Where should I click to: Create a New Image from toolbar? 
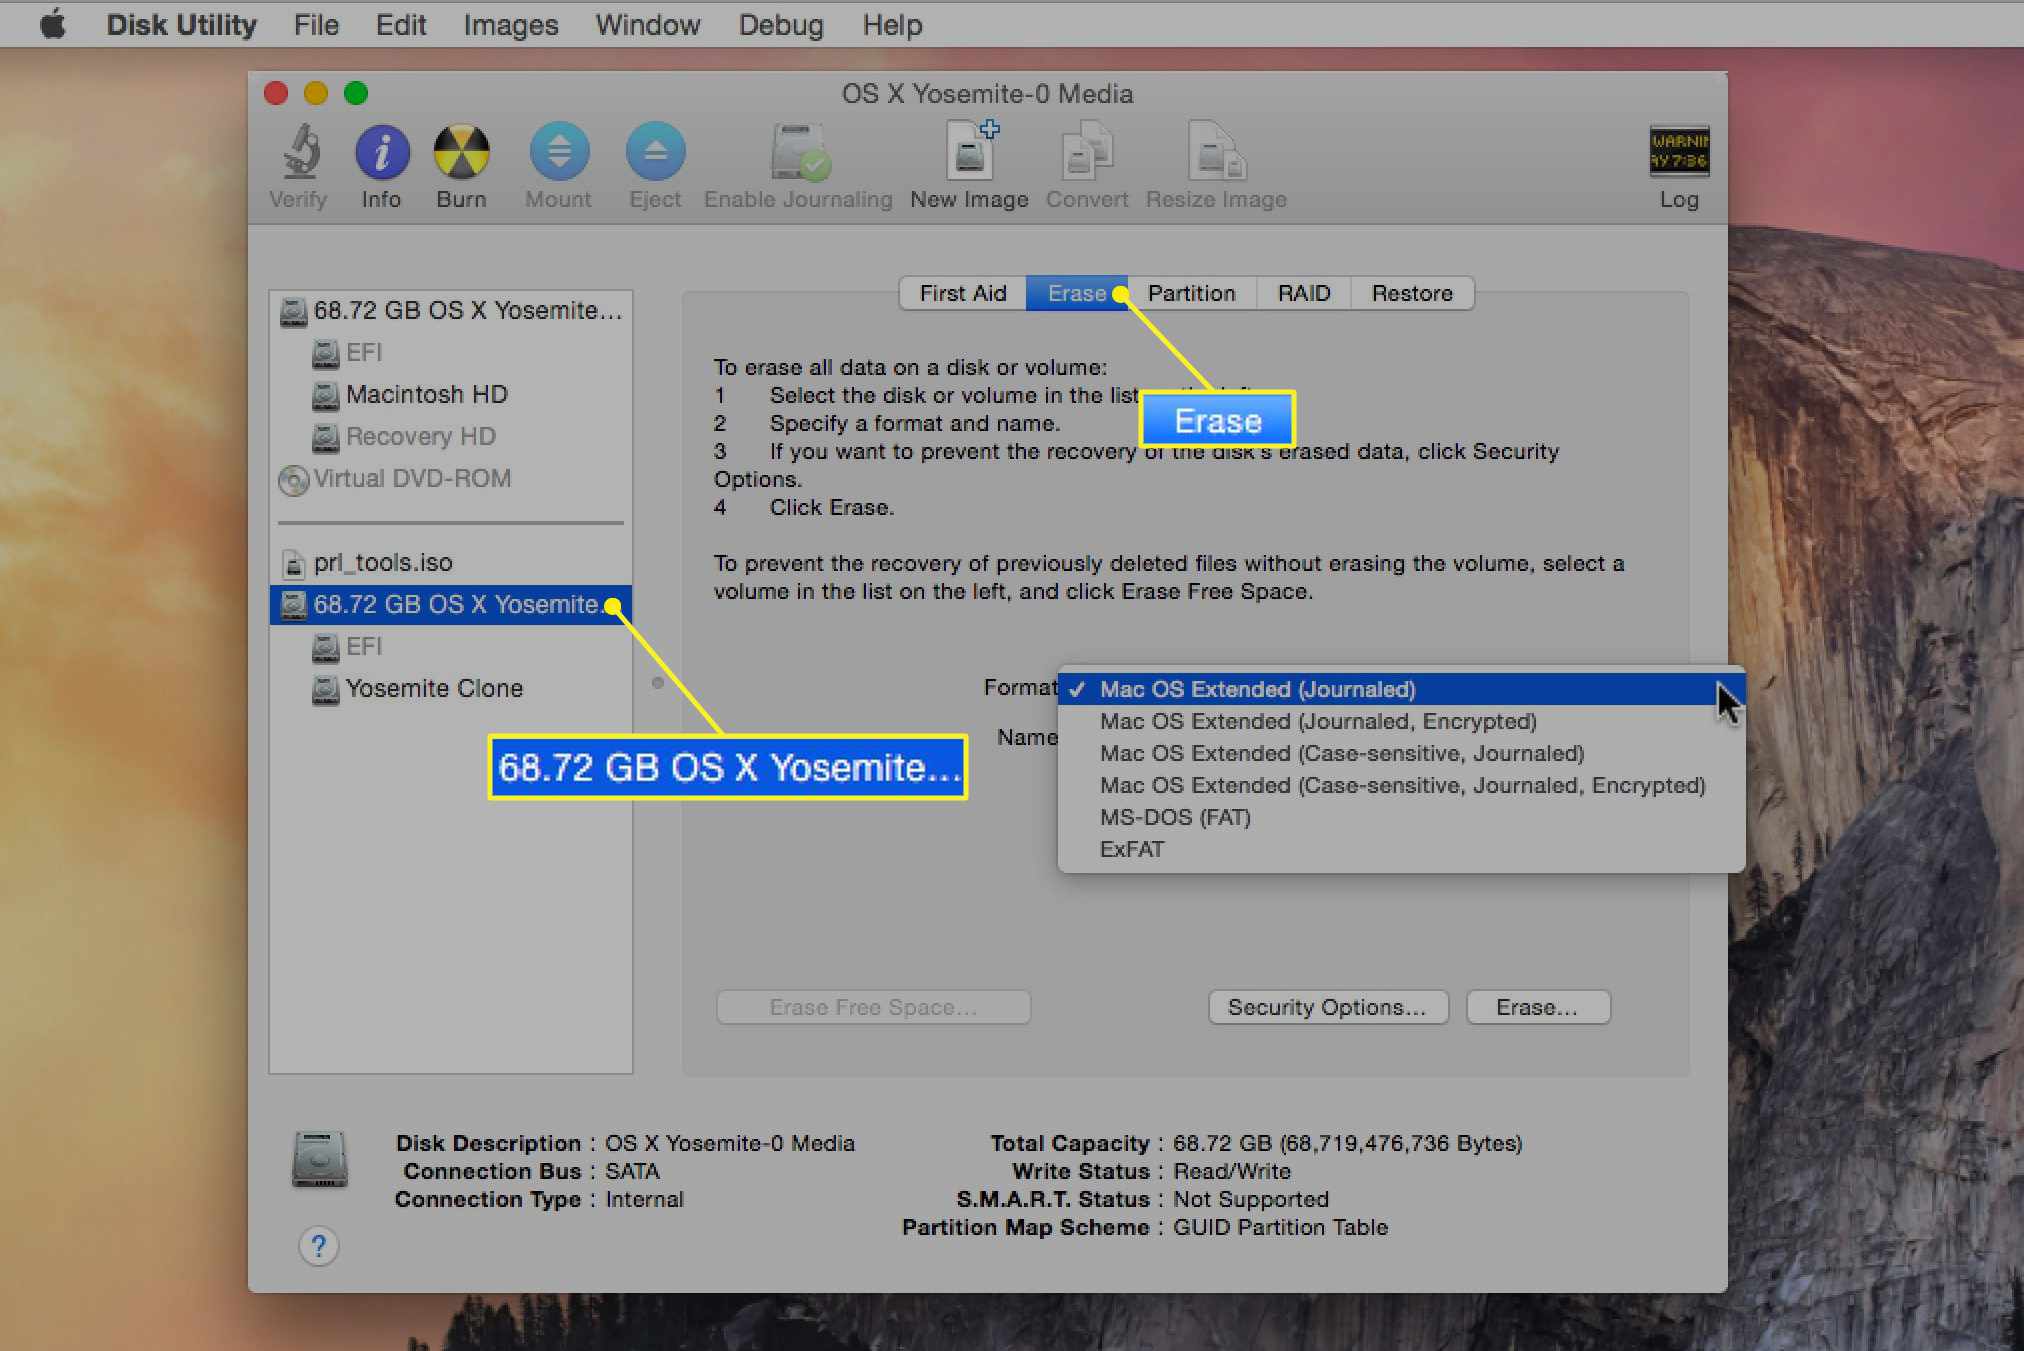970,152
